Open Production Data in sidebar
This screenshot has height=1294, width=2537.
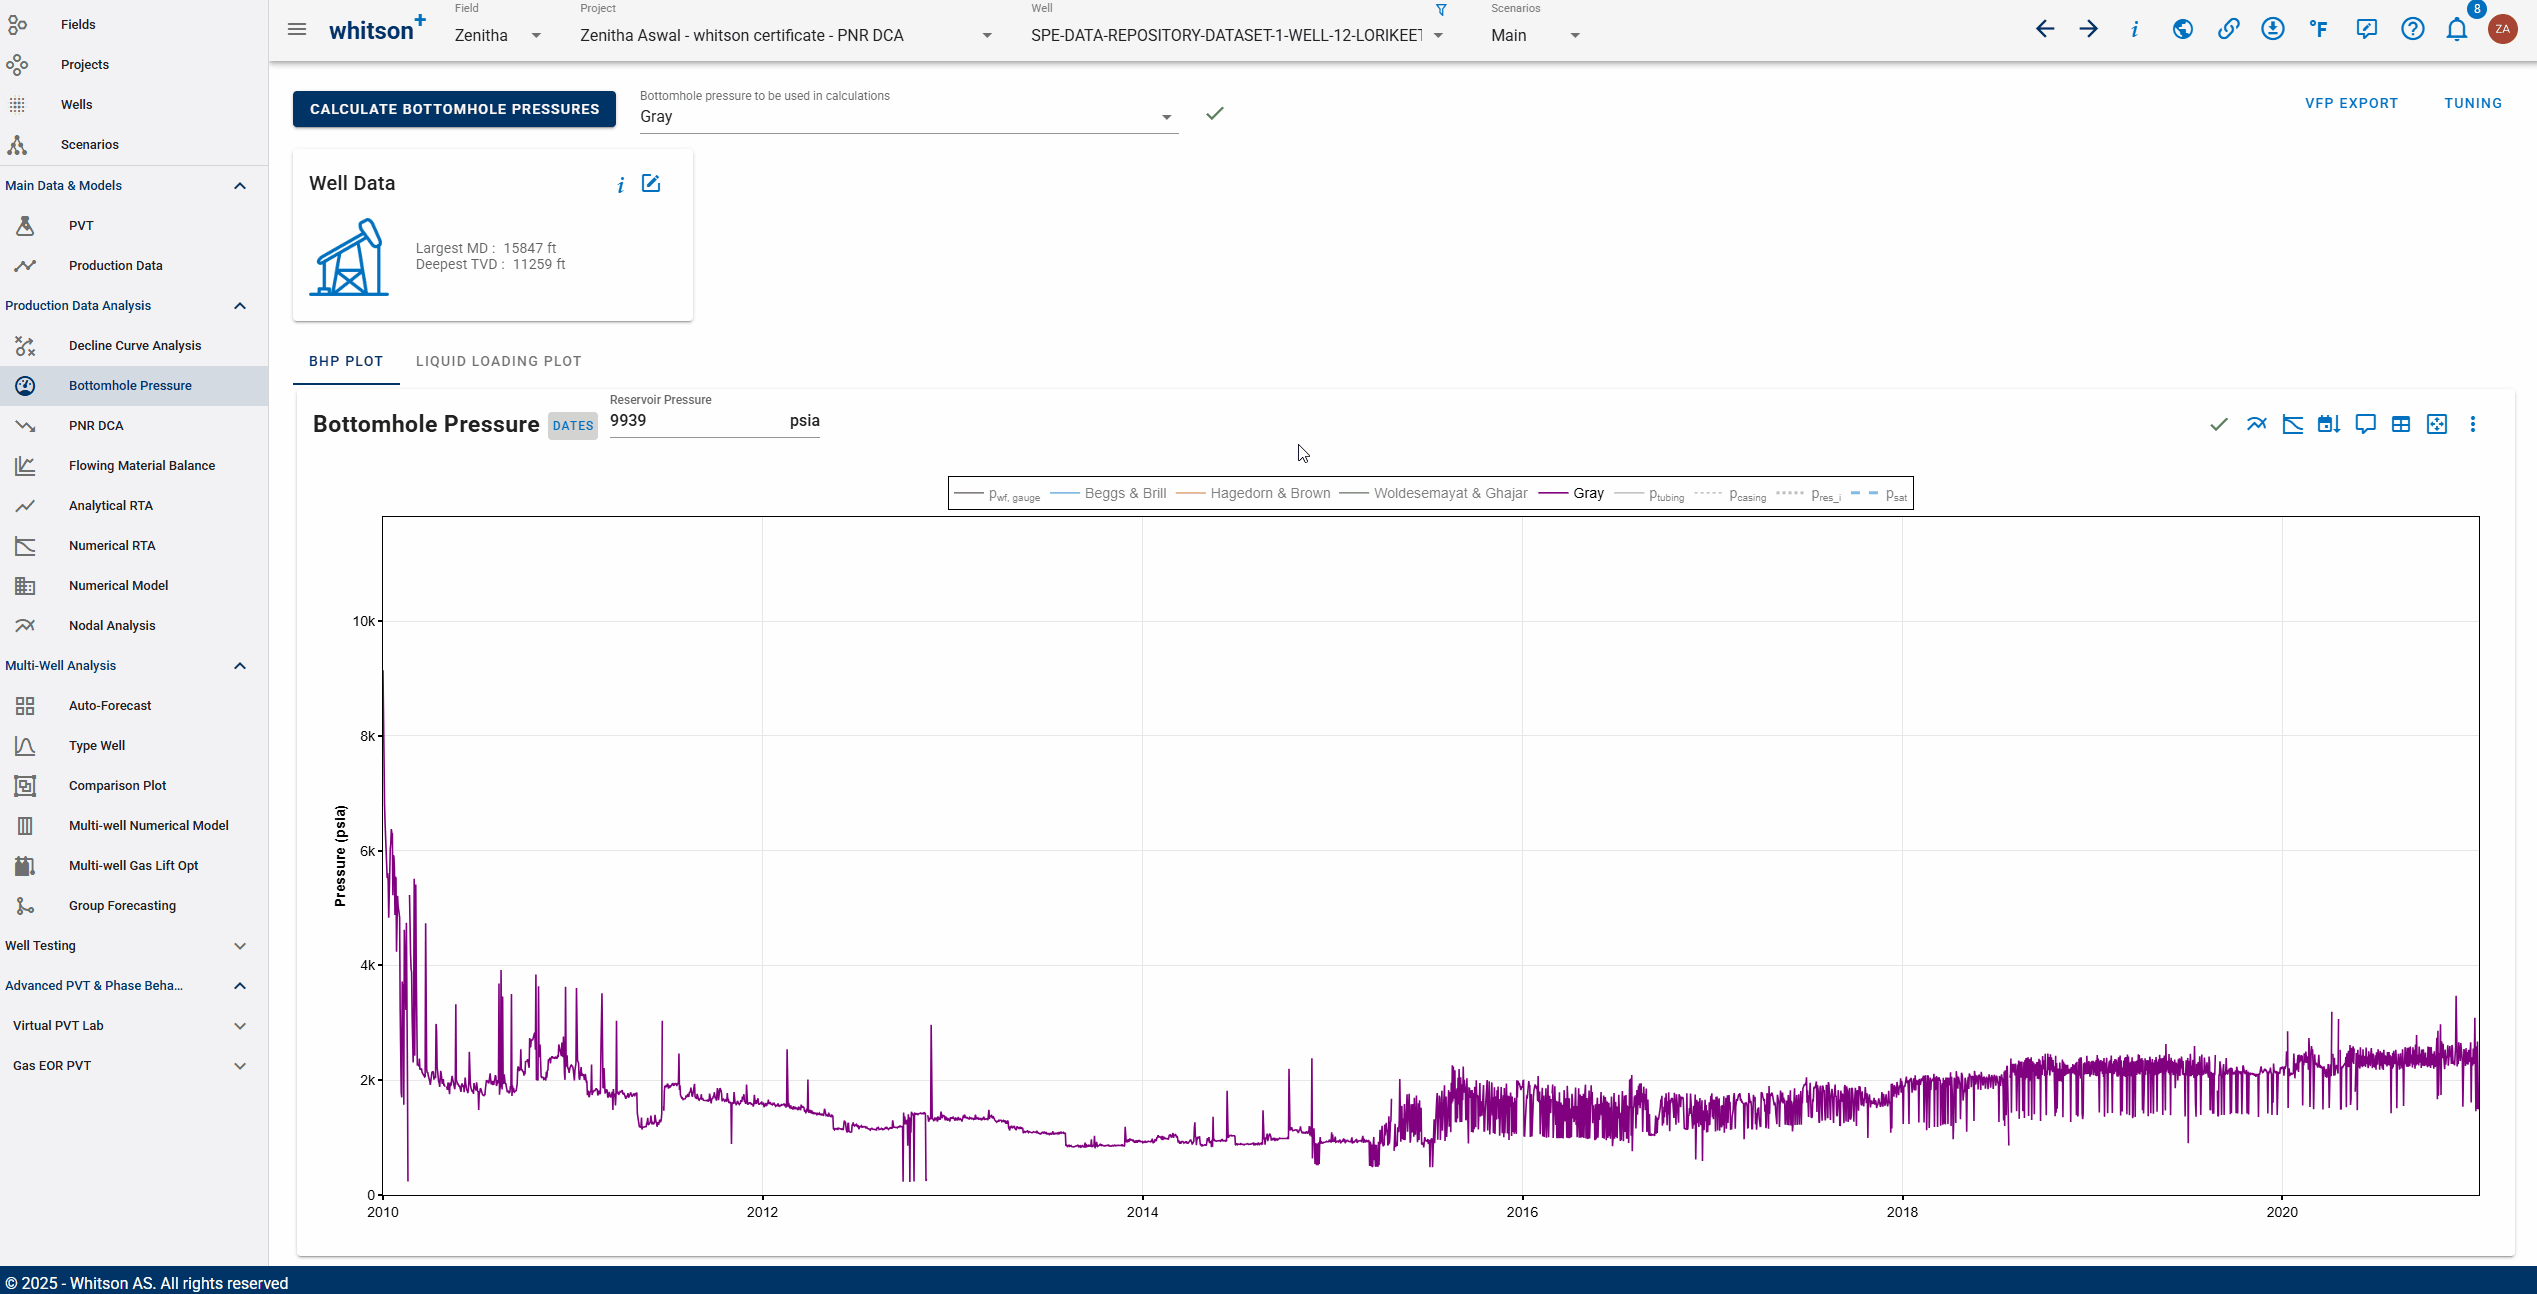134,266
